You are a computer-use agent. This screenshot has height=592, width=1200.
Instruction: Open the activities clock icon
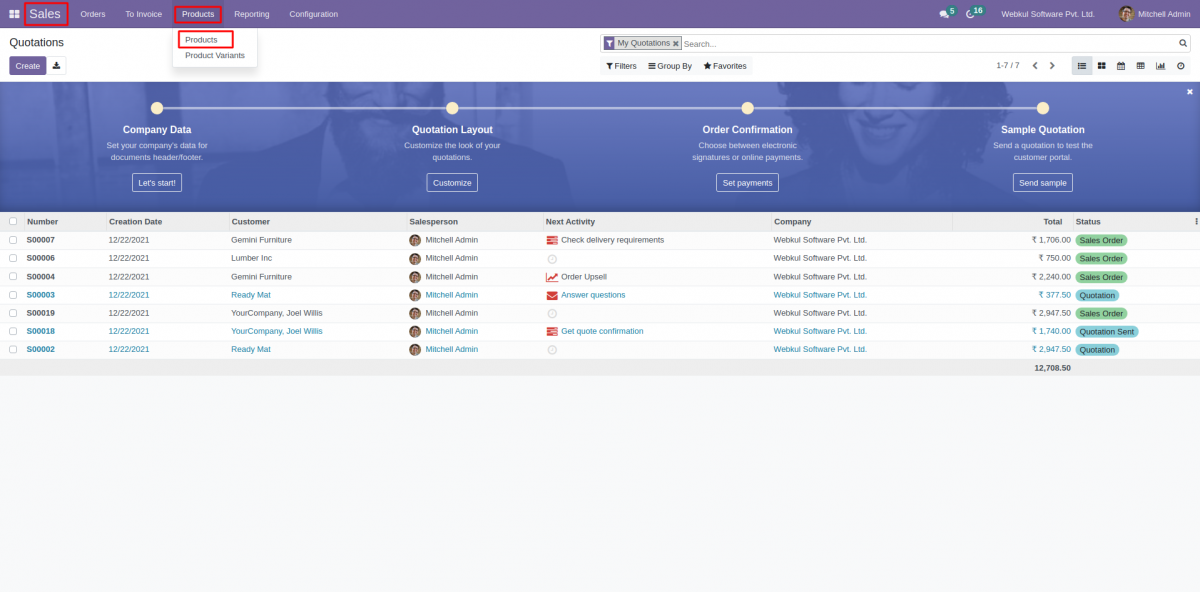[x=968, y=13]
